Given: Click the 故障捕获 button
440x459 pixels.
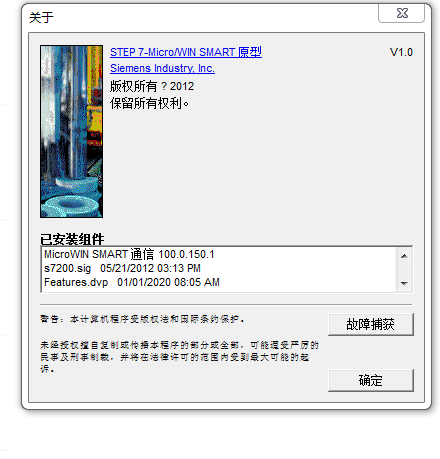Looking at the screenshot, I should [x=371, y=324].
